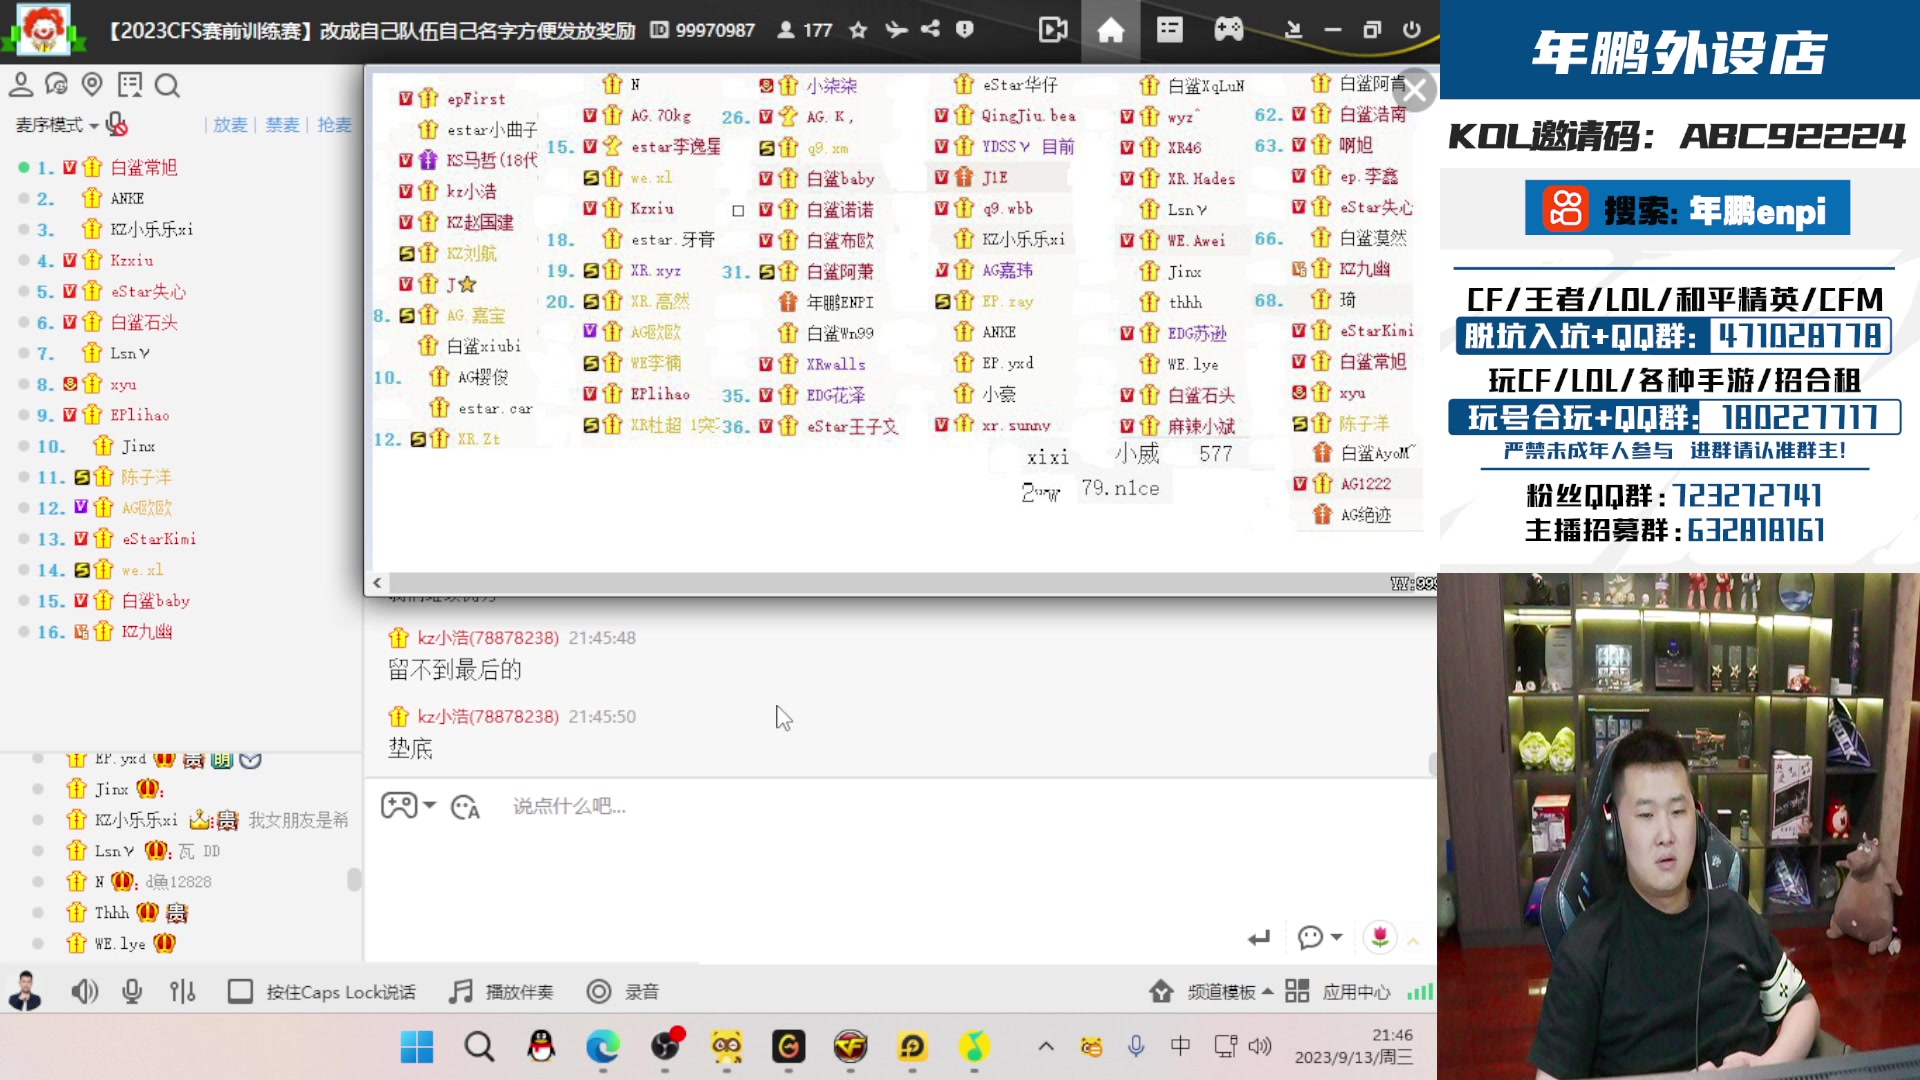Viewport: 1920px width, 1080px height.
Task: Click the share icon in title bar
Action: click(930, 29)
